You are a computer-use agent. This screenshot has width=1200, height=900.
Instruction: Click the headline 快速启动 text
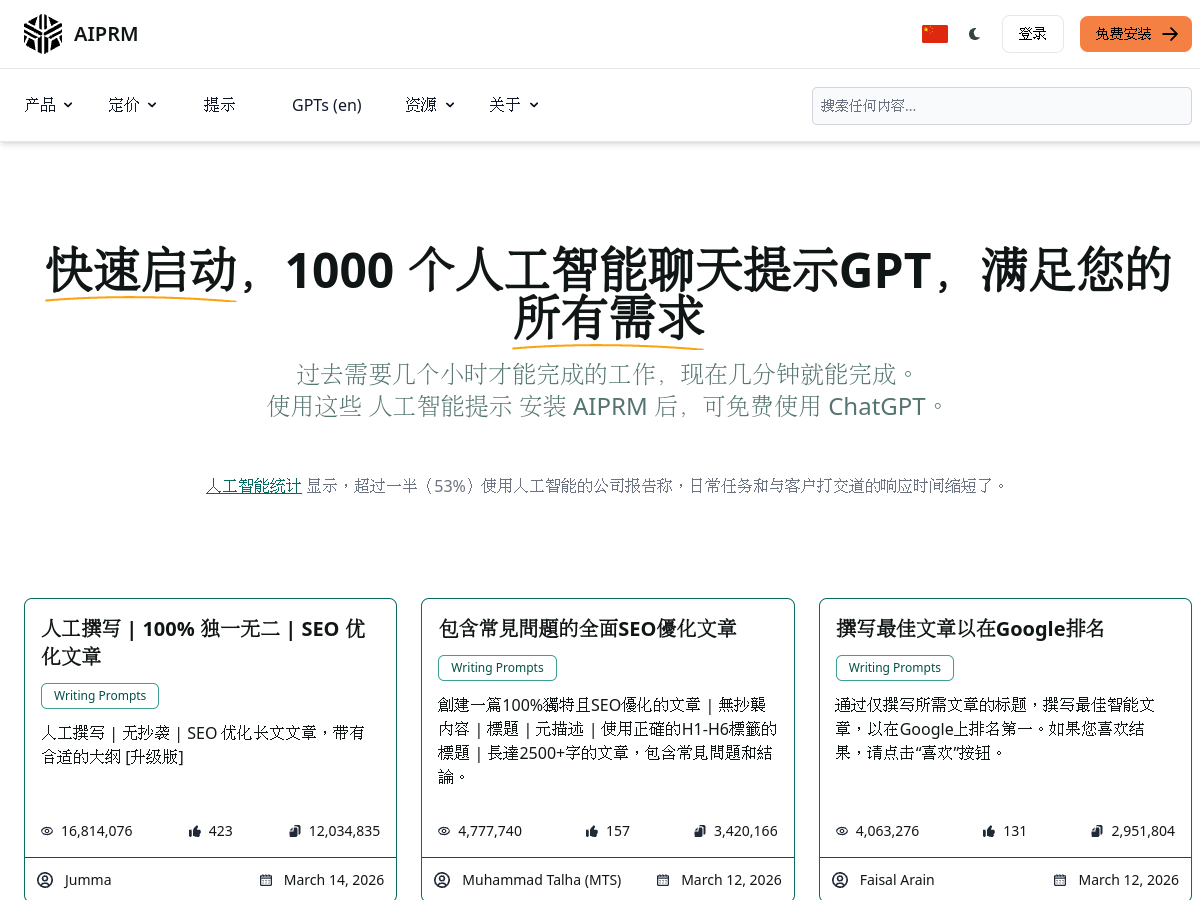click(141, 270)
